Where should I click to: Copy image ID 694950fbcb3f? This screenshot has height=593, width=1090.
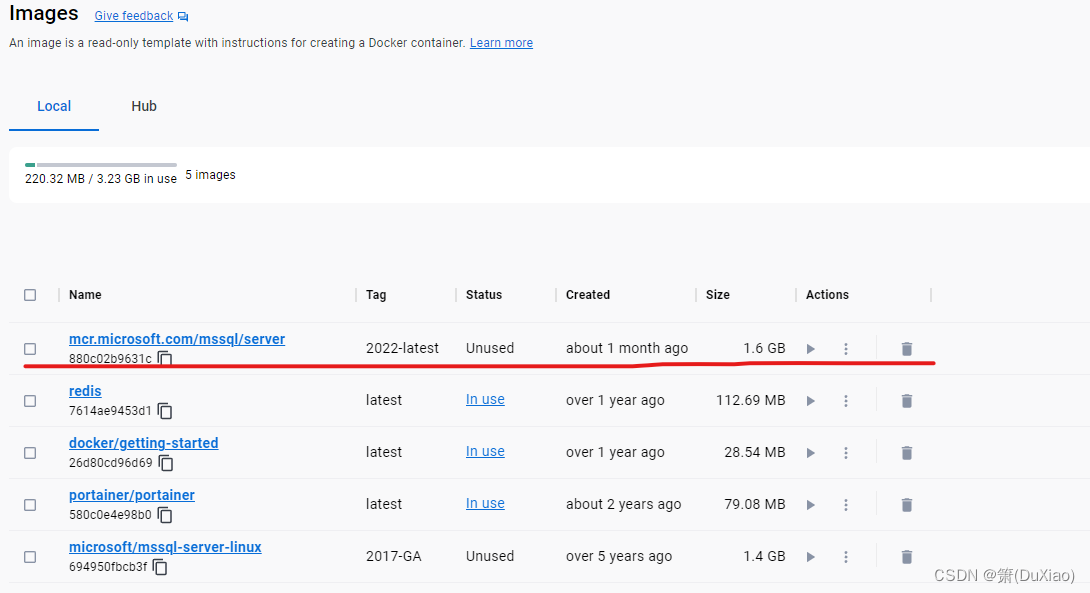pyautogui.click(x=160, y=567)
